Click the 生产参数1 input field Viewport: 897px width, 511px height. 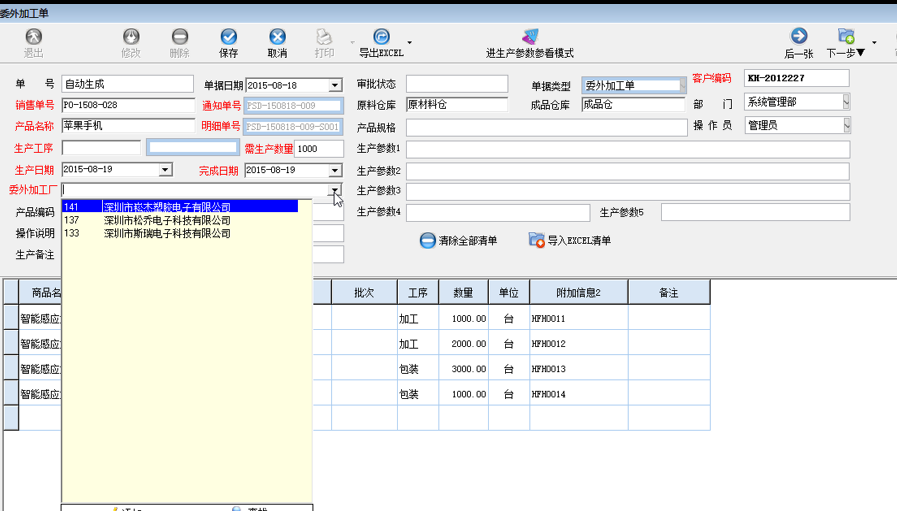coord(628,149)
